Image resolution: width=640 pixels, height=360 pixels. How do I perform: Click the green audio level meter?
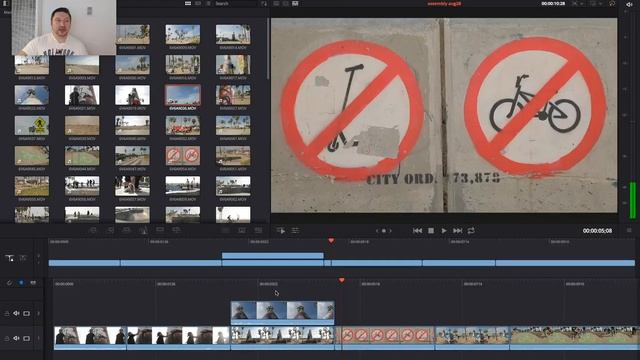pos(633,200)
